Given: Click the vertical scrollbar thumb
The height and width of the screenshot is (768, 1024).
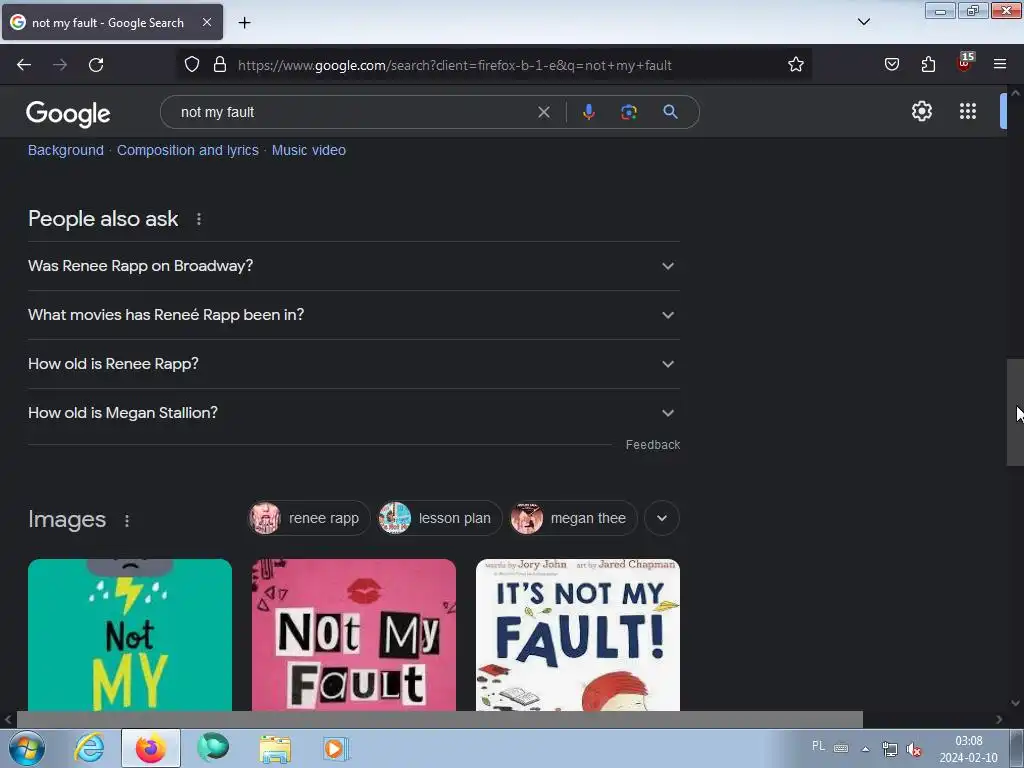Looking at the screenshot, I should coord(1015,412).
